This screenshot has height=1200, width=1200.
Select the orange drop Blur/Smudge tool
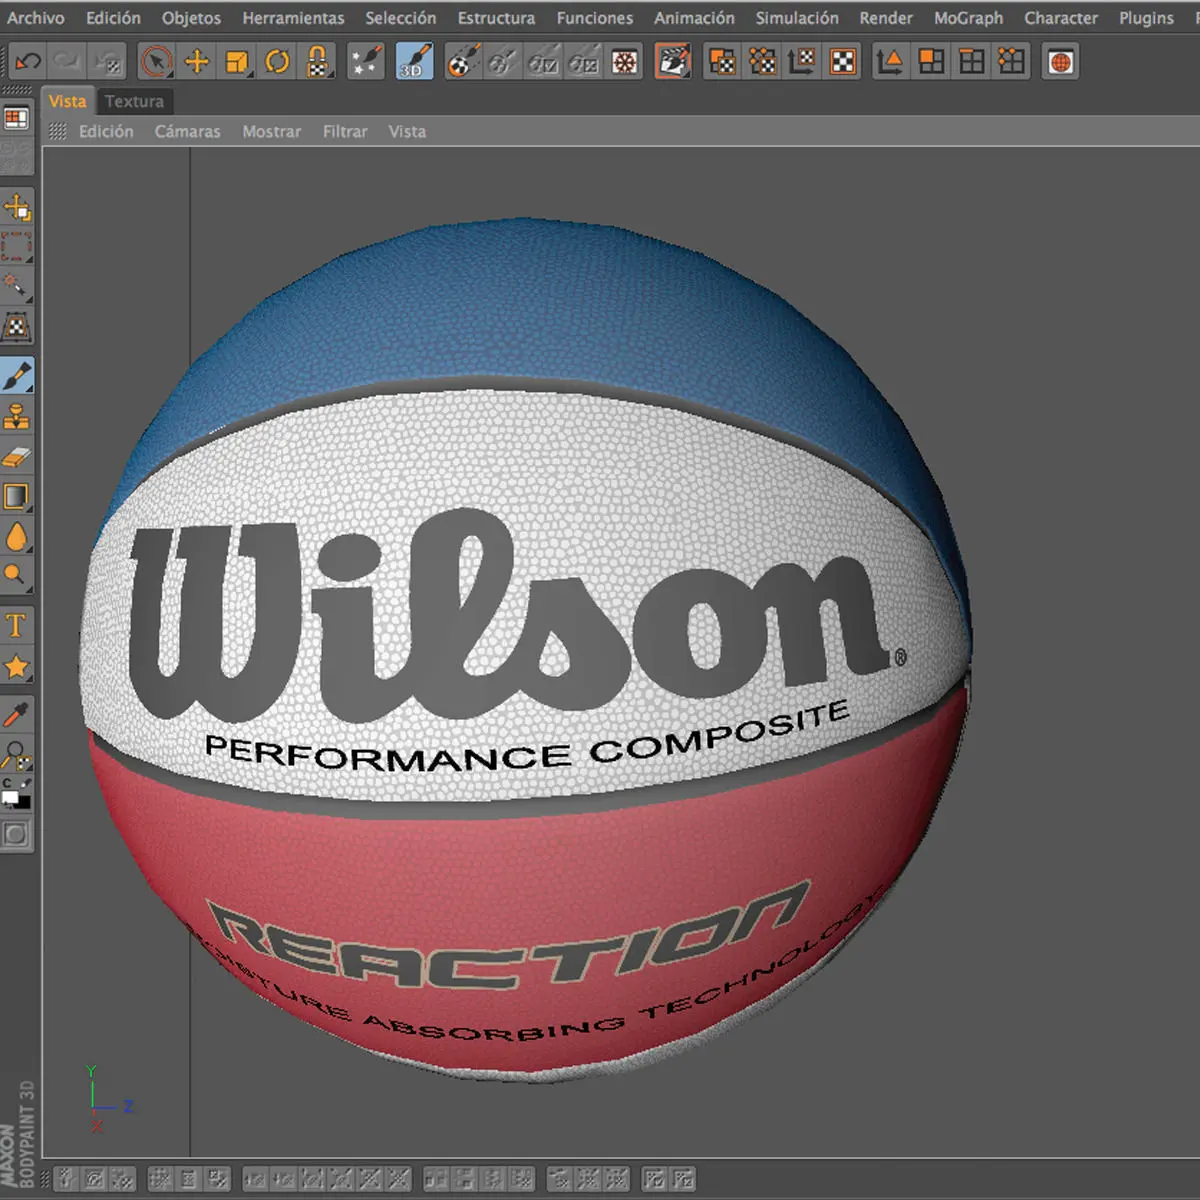pos(17,536)
